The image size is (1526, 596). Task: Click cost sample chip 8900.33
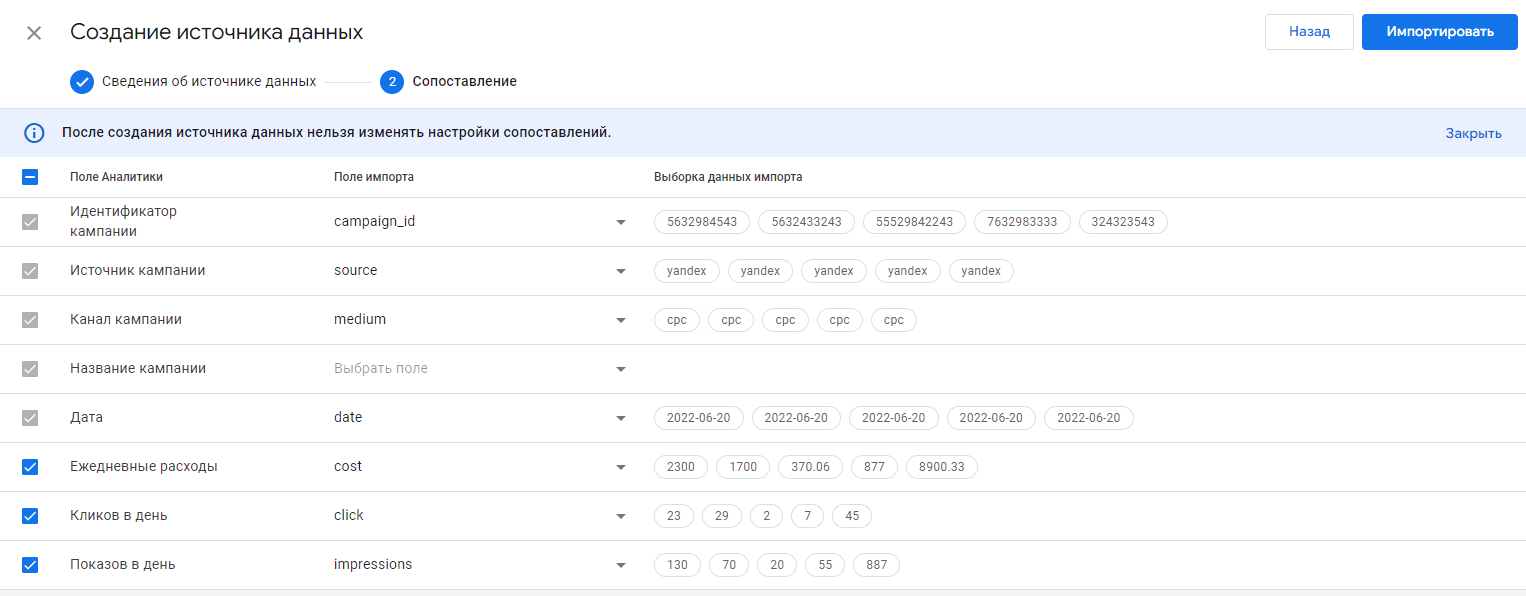942,467
